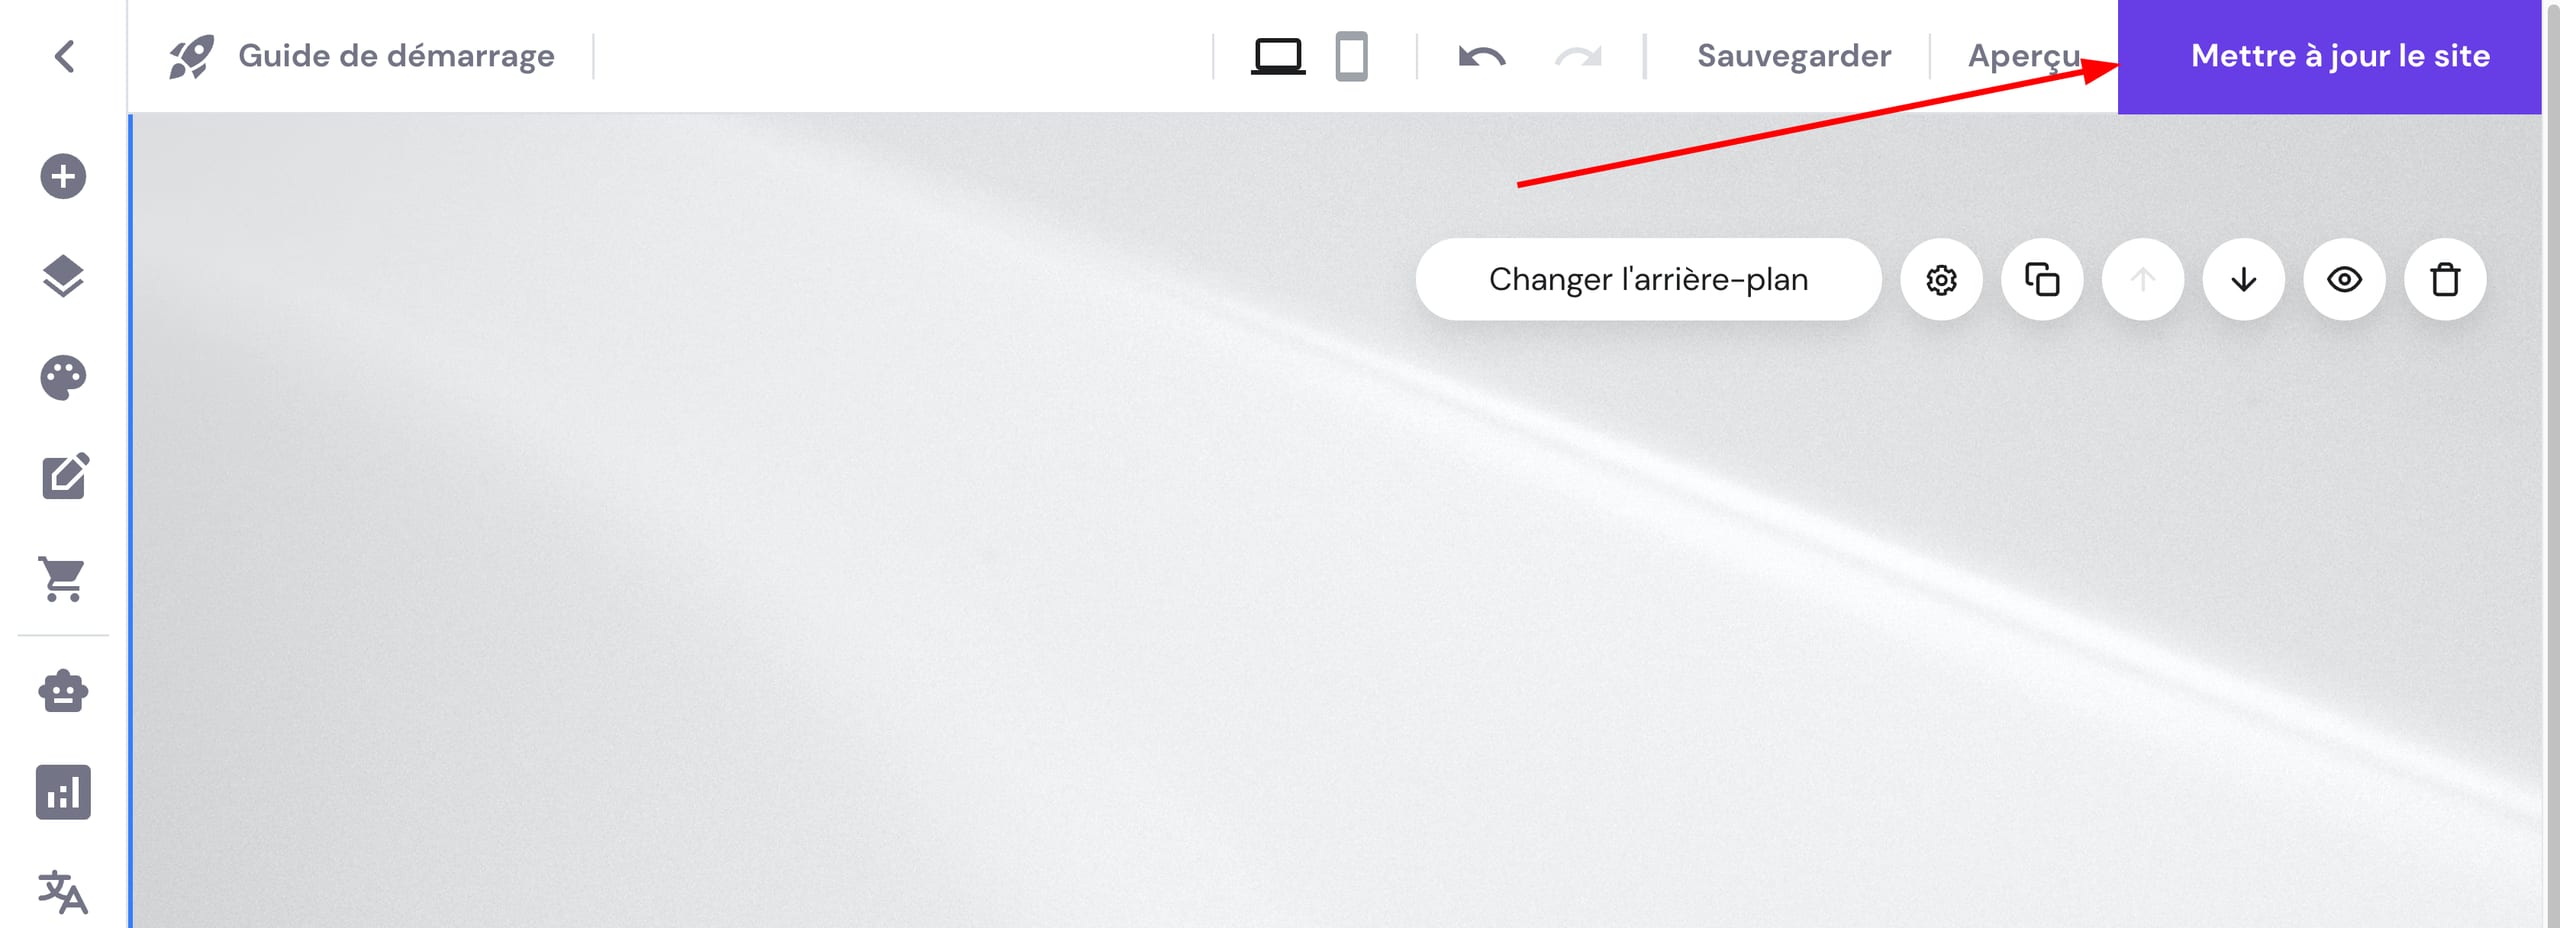Open the online store cart icon
Screen dimensions: 2560x928
(x=63, y=579)
